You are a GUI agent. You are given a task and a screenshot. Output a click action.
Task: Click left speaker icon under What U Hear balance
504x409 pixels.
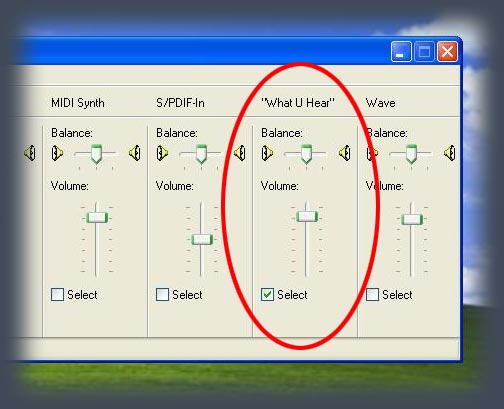click(x=267, y=153)
